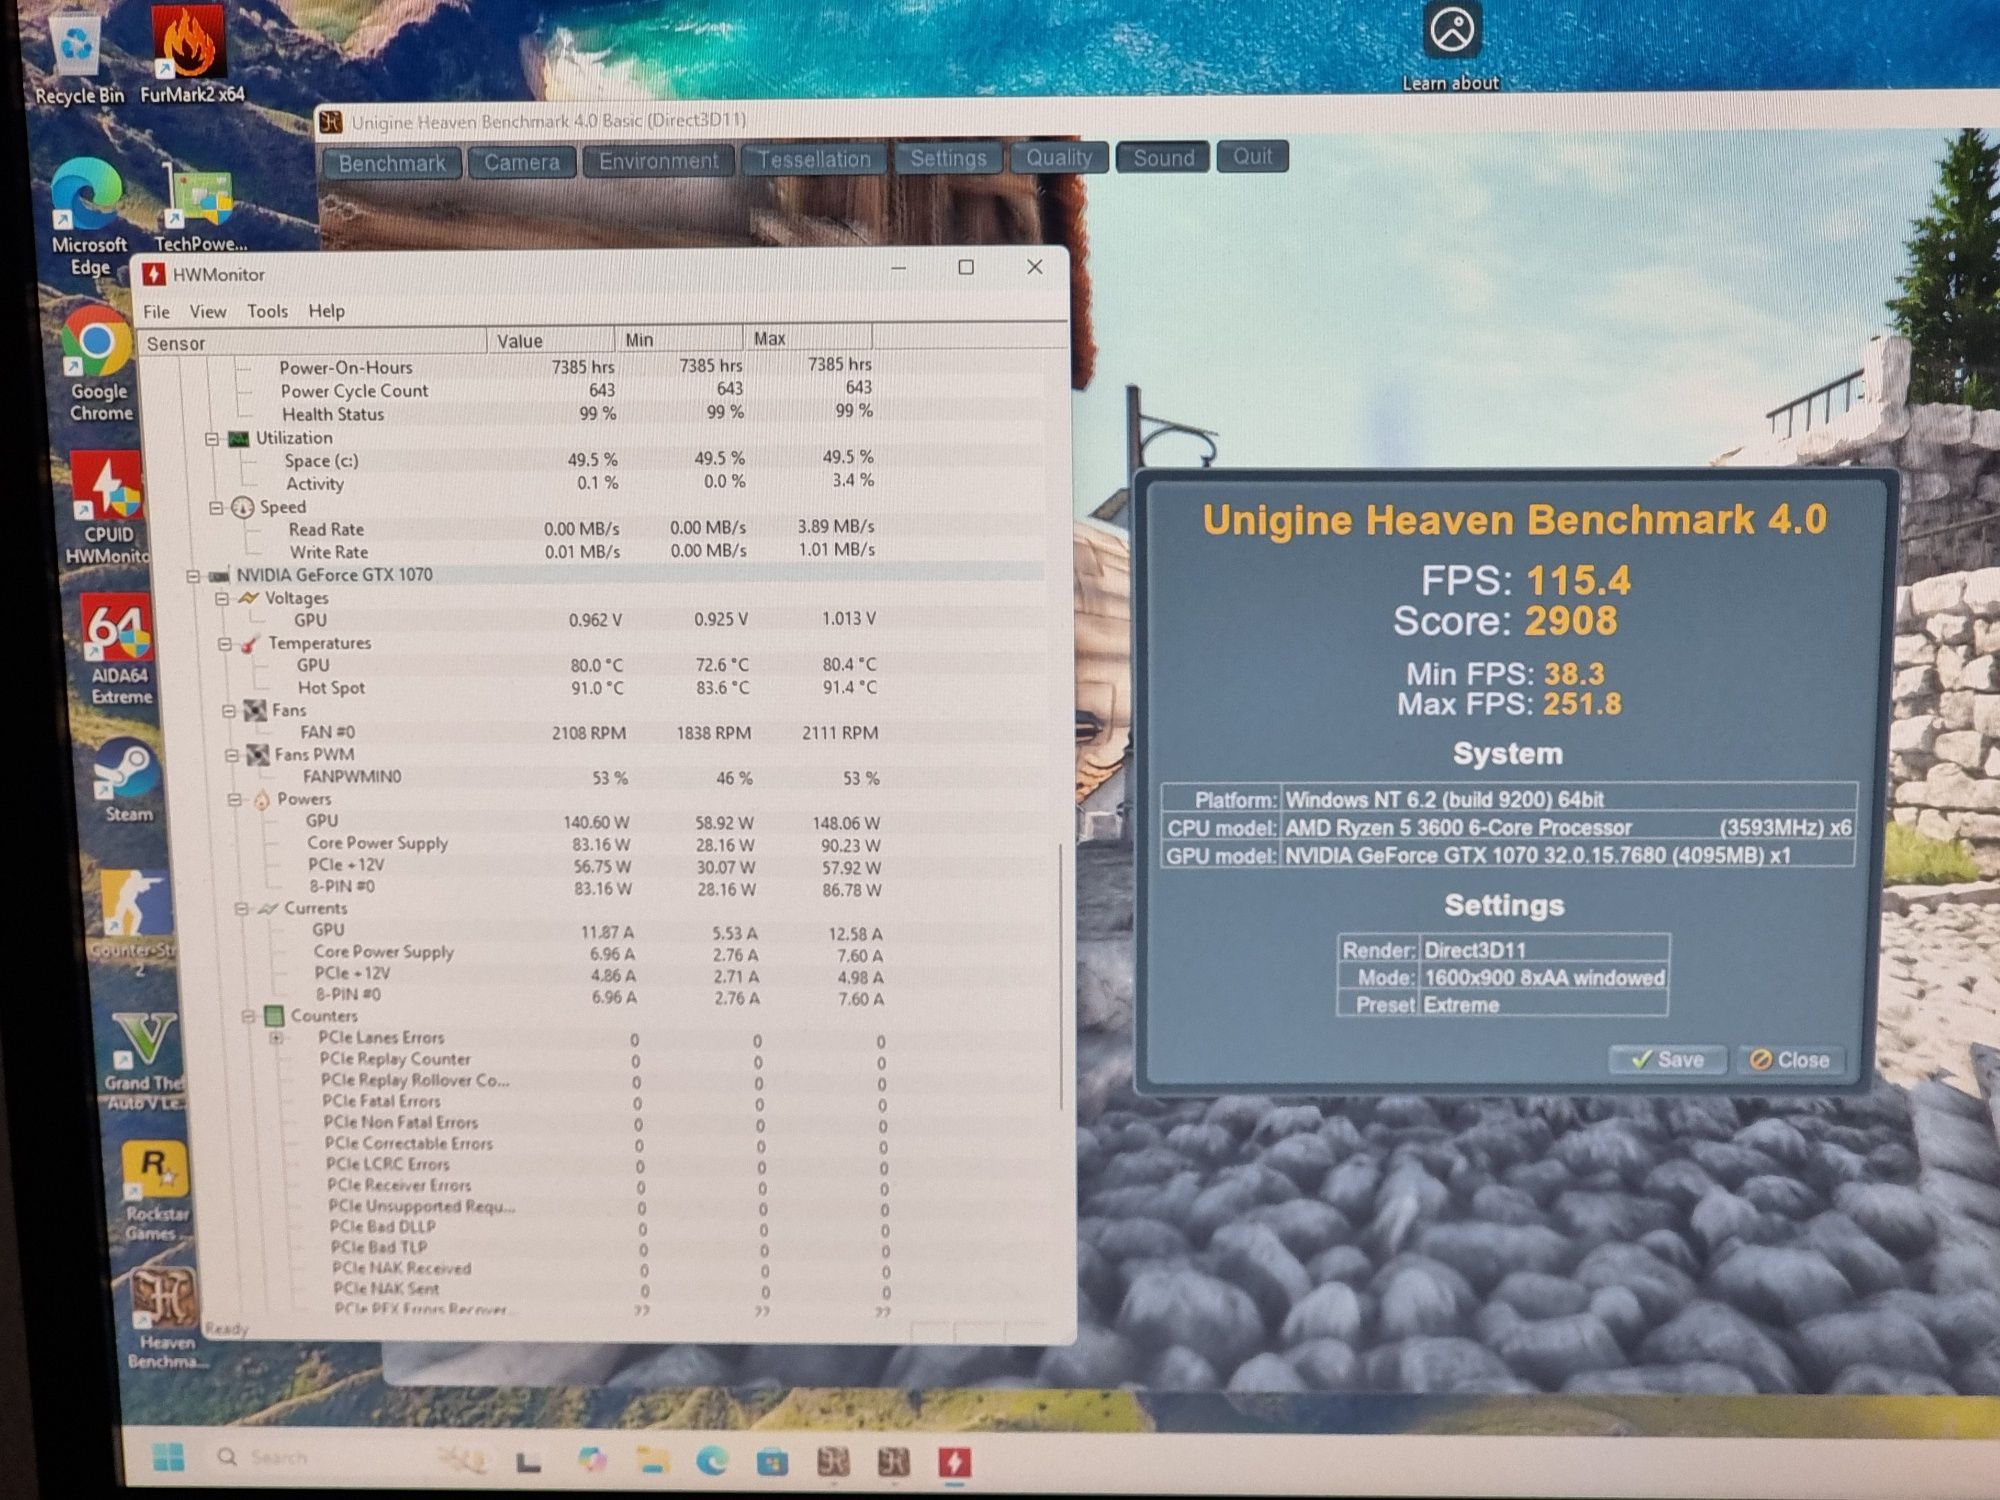The height and width of the screenshot is (1500, 2000).
Task: Collapse the Utilization tree node
Action: (212, 439)
